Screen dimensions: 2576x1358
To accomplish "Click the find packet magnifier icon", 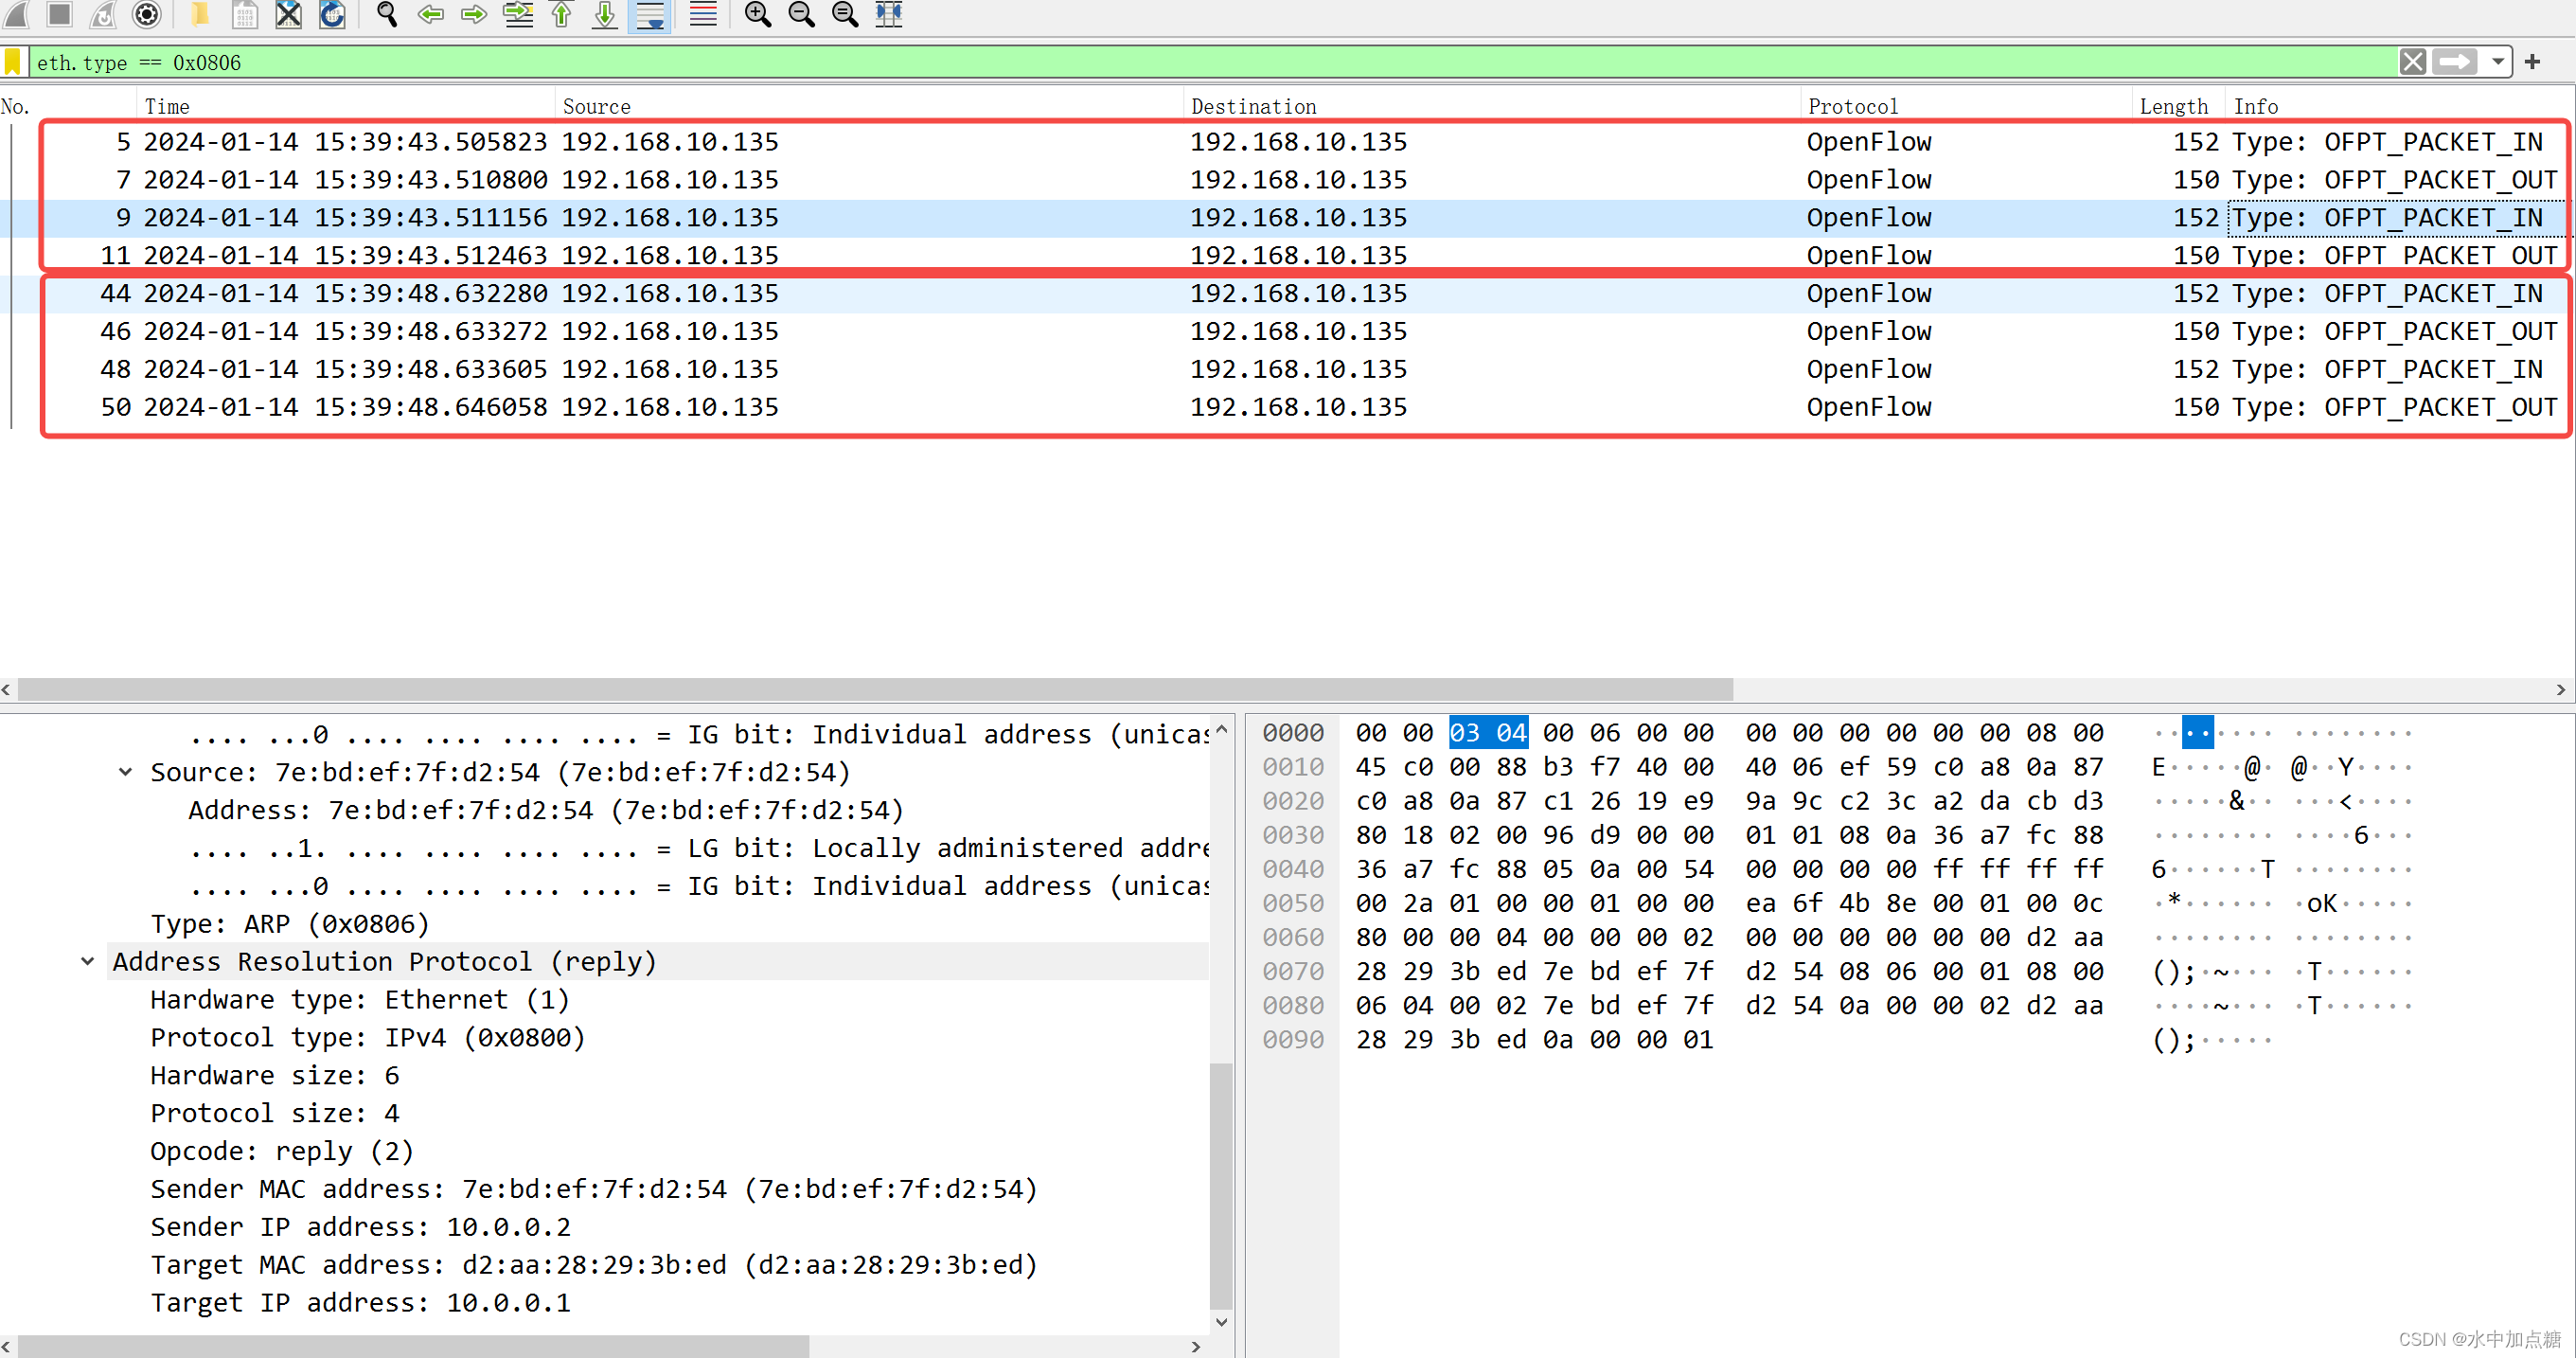I will tap(387, 14).
